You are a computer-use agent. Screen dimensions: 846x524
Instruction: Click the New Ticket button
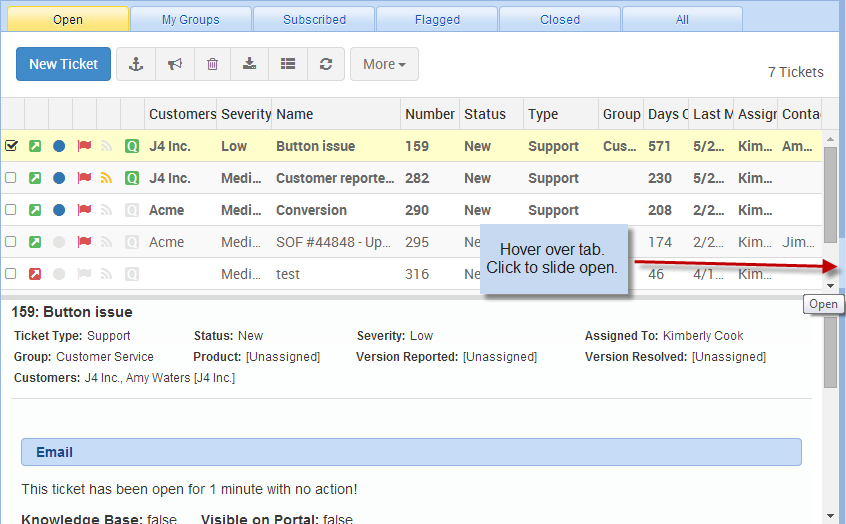pyautogui.click(x=64, y=64)
